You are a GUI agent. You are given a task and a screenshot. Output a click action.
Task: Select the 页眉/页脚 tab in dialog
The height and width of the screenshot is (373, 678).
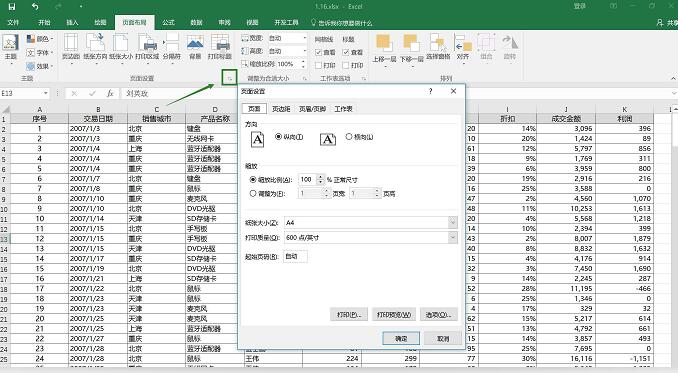[313, 109]
